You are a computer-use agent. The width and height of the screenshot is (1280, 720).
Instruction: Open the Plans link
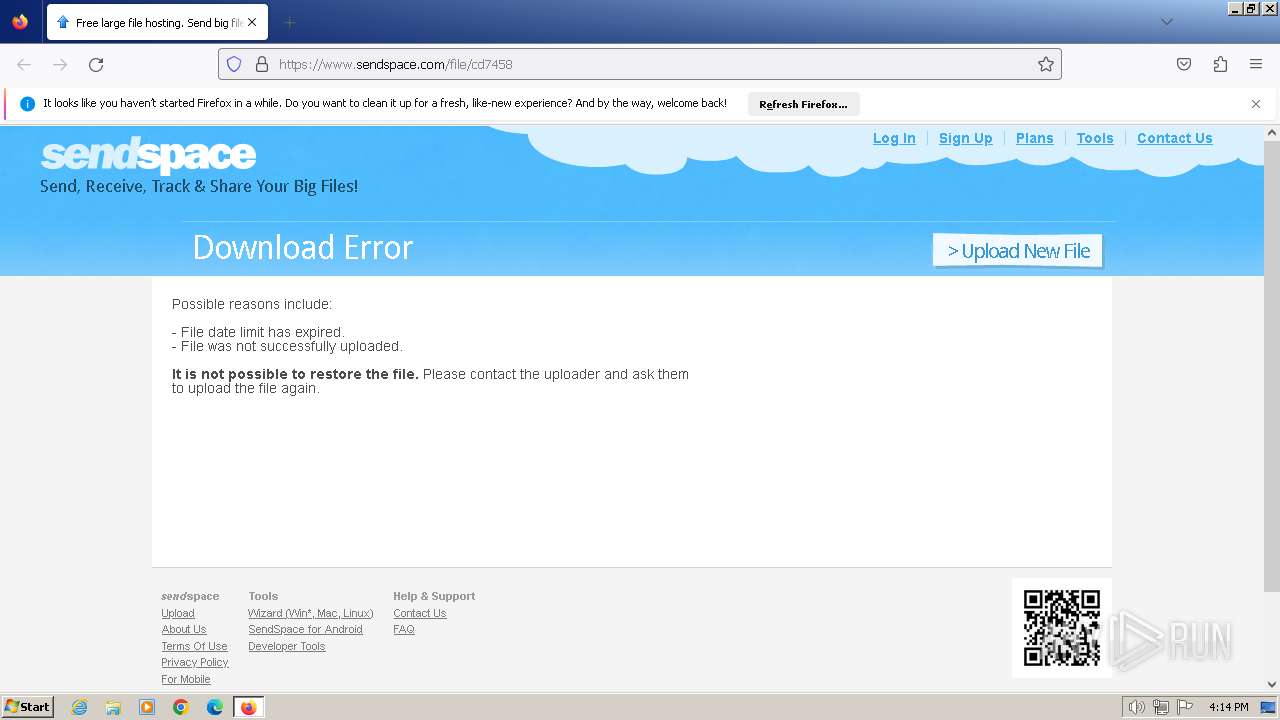[1034, 139]
